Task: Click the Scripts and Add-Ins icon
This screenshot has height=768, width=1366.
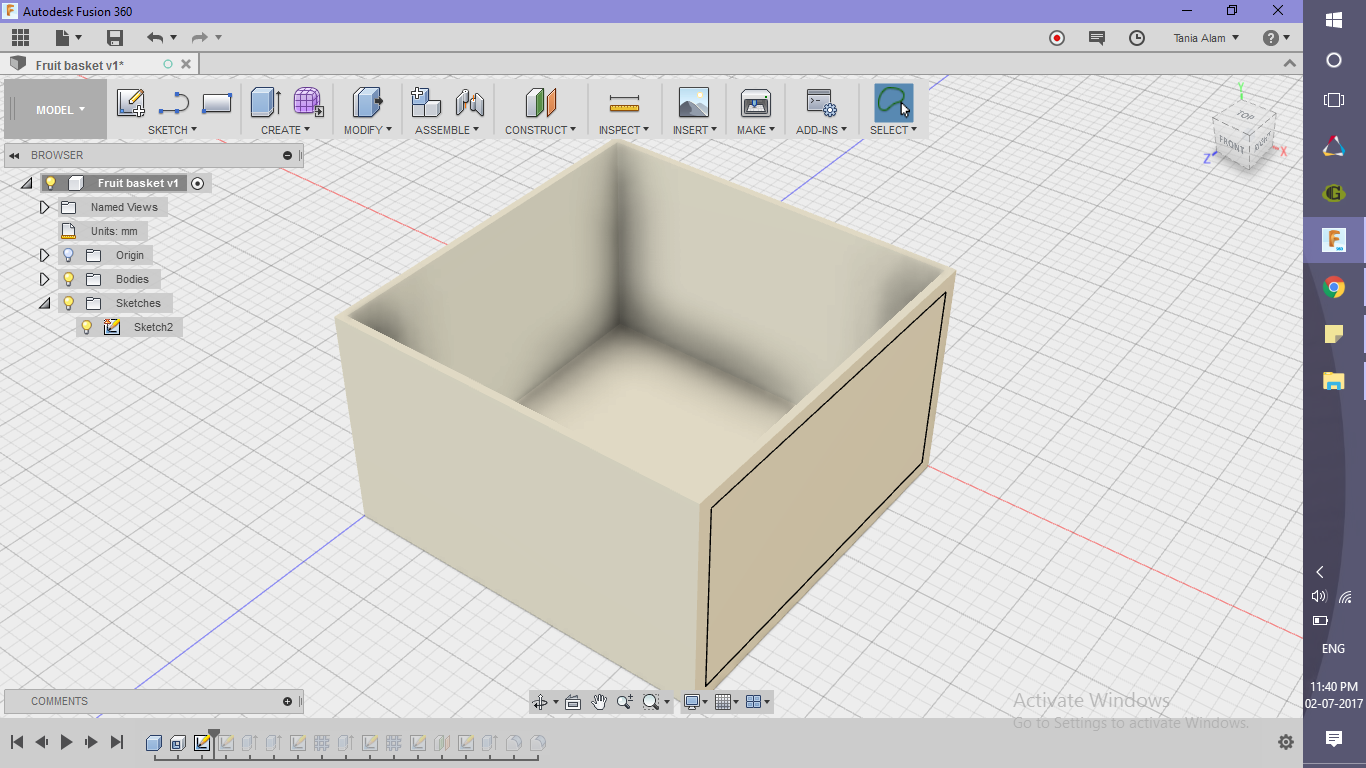Action: 821,103
